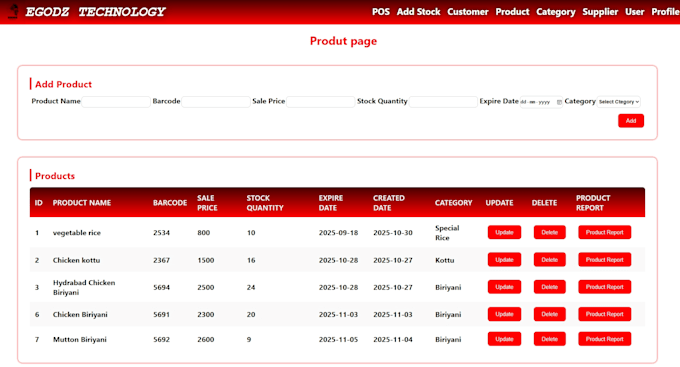The height and width of the screenshot is (367, 680).
Task: Select the 'vegetable rice' name cell
Action: point(76,233)
